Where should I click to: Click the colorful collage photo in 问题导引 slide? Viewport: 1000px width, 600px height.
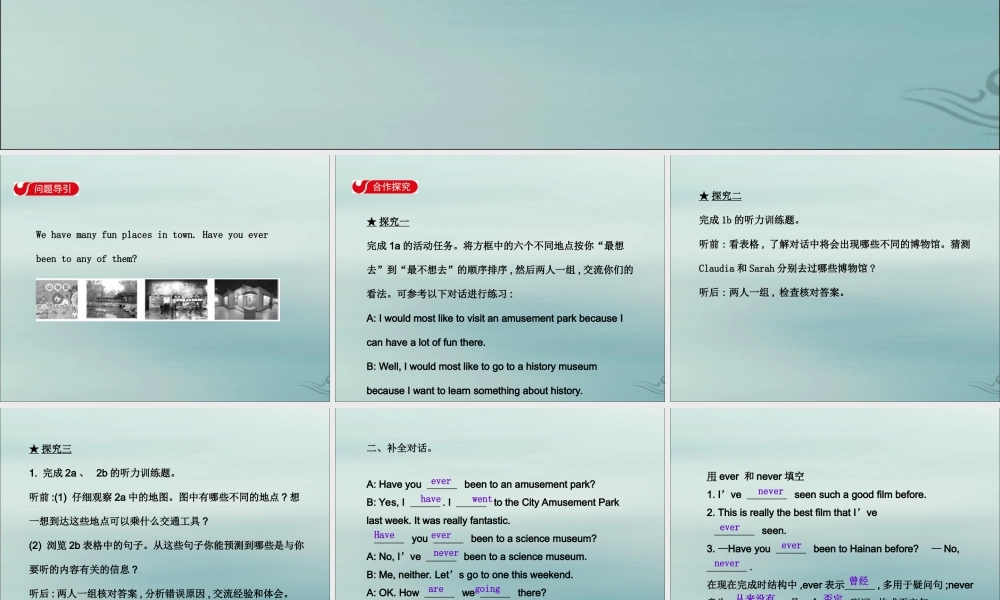[57, 299]
